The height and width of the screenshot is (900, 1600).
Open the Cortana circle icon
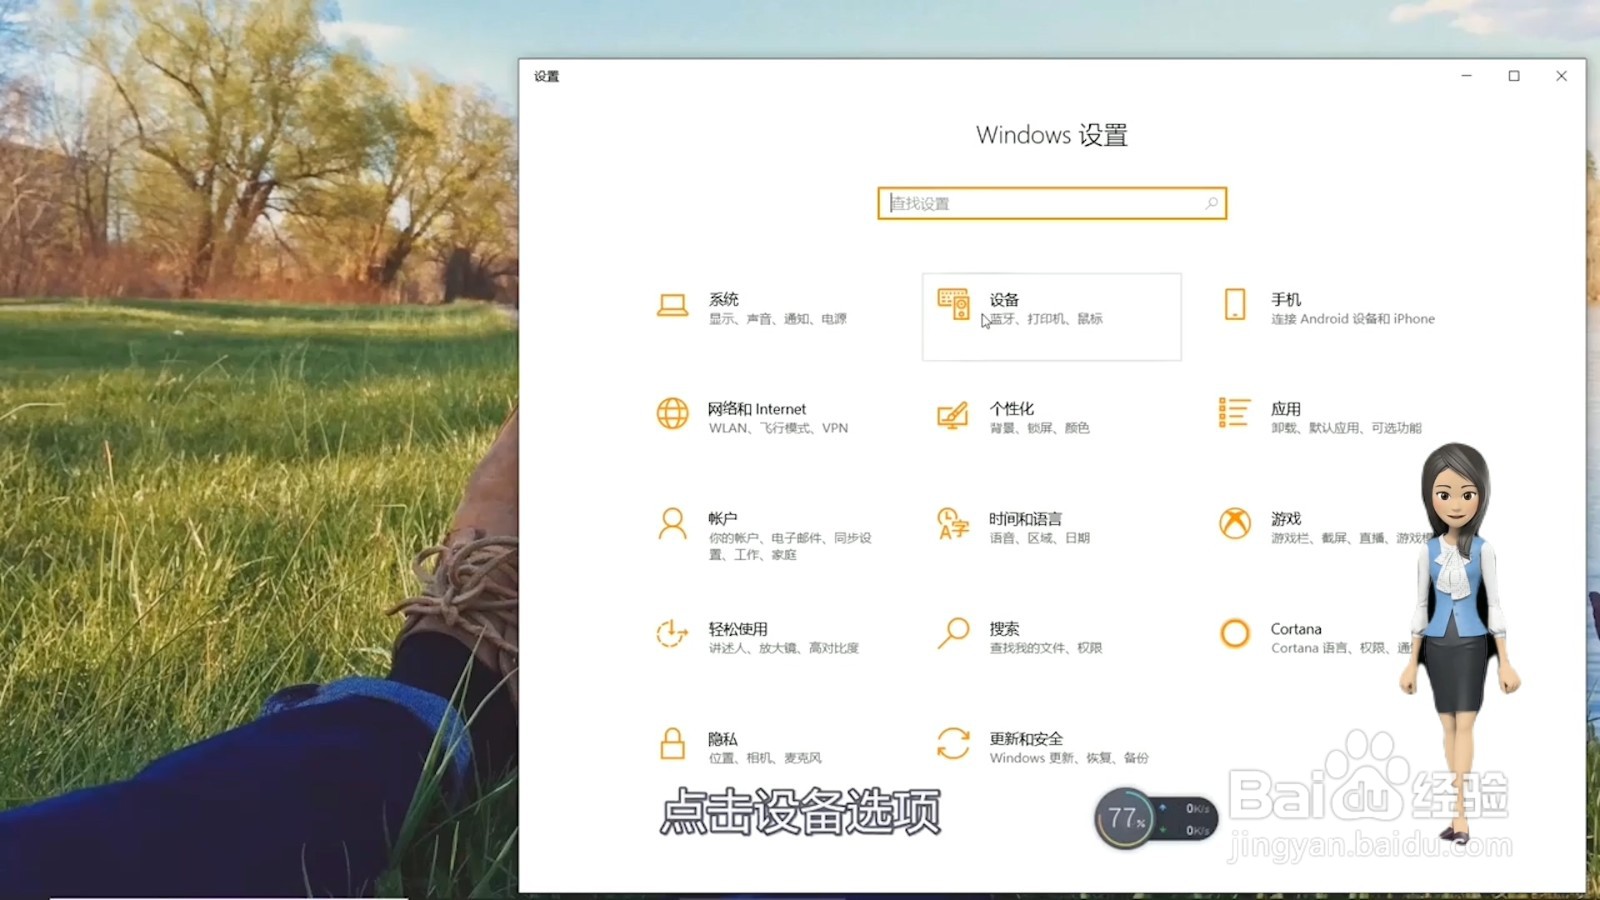coord(1235,633)
